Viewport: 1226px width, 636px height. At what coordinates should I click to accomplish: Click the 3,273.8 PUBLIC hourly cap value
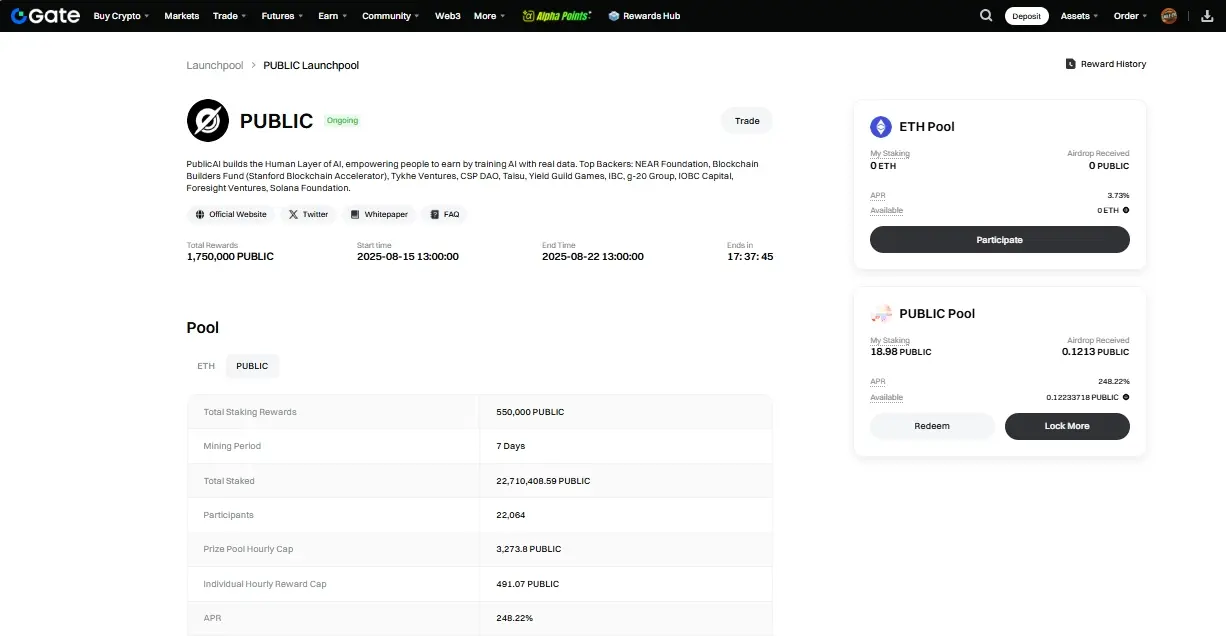click(x=529, y=549)
